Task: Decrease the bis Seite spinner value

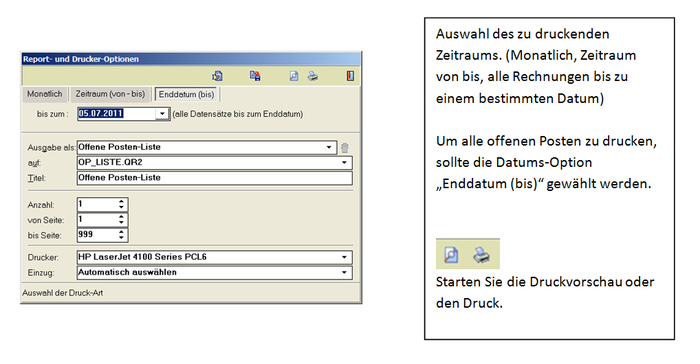Action: click(121, 238)
